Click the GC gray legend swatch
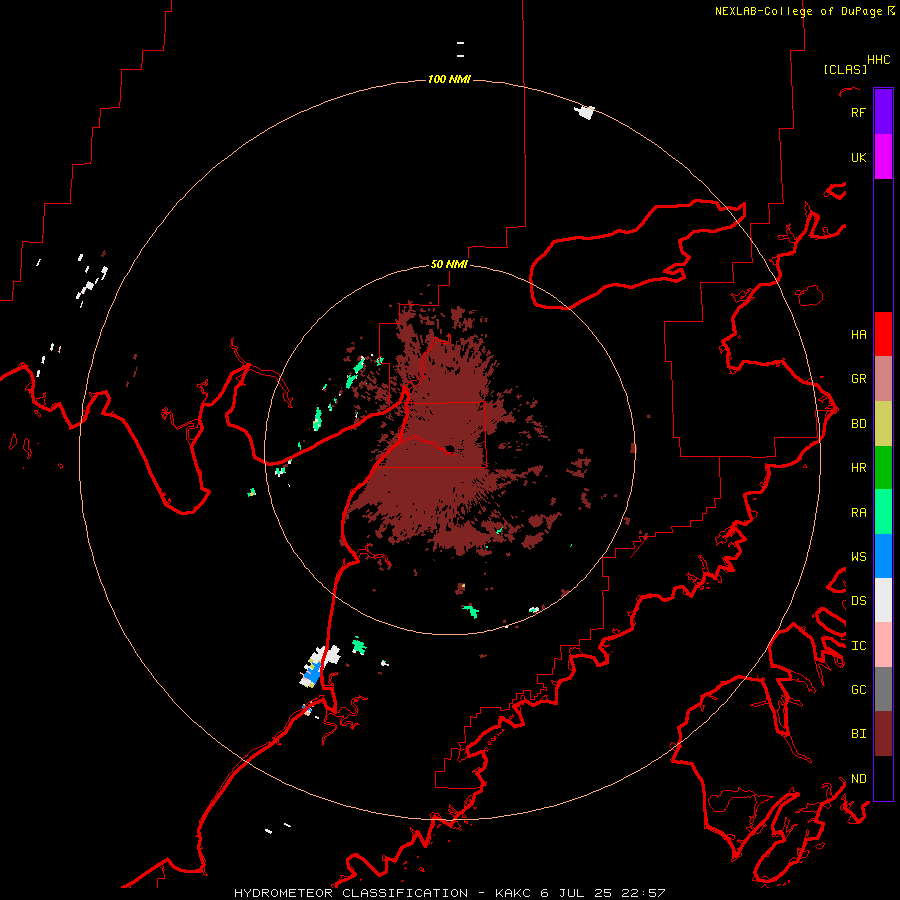The height and width of the screenshot is (900, 900). (x=883, y=689)
